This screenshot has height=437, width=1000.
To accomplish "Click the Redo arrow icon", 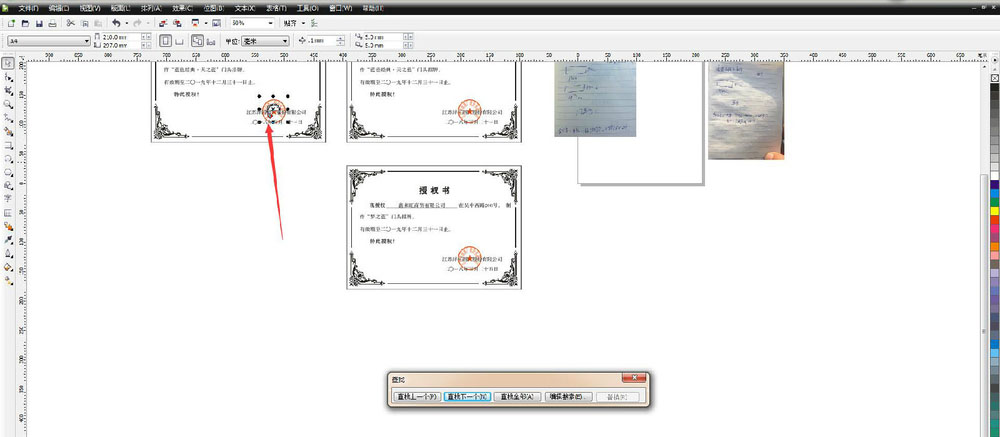I will pyautogui.click(x=136, y=23).
